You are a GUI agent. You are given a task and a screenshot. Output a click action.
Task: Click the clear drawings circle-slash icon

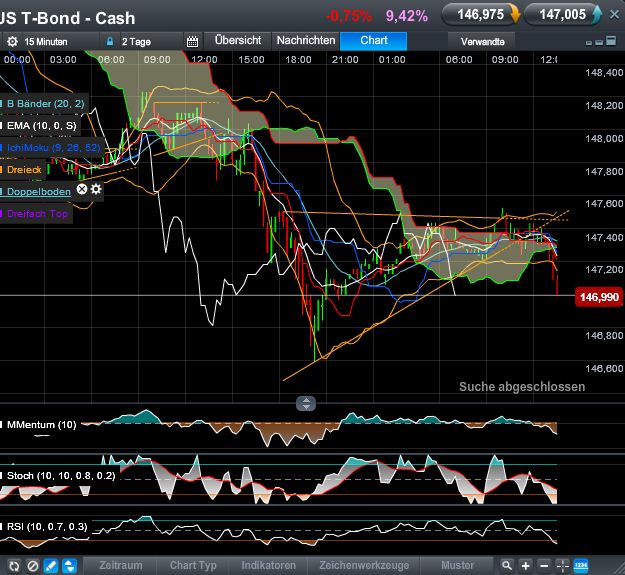(33, 566)
